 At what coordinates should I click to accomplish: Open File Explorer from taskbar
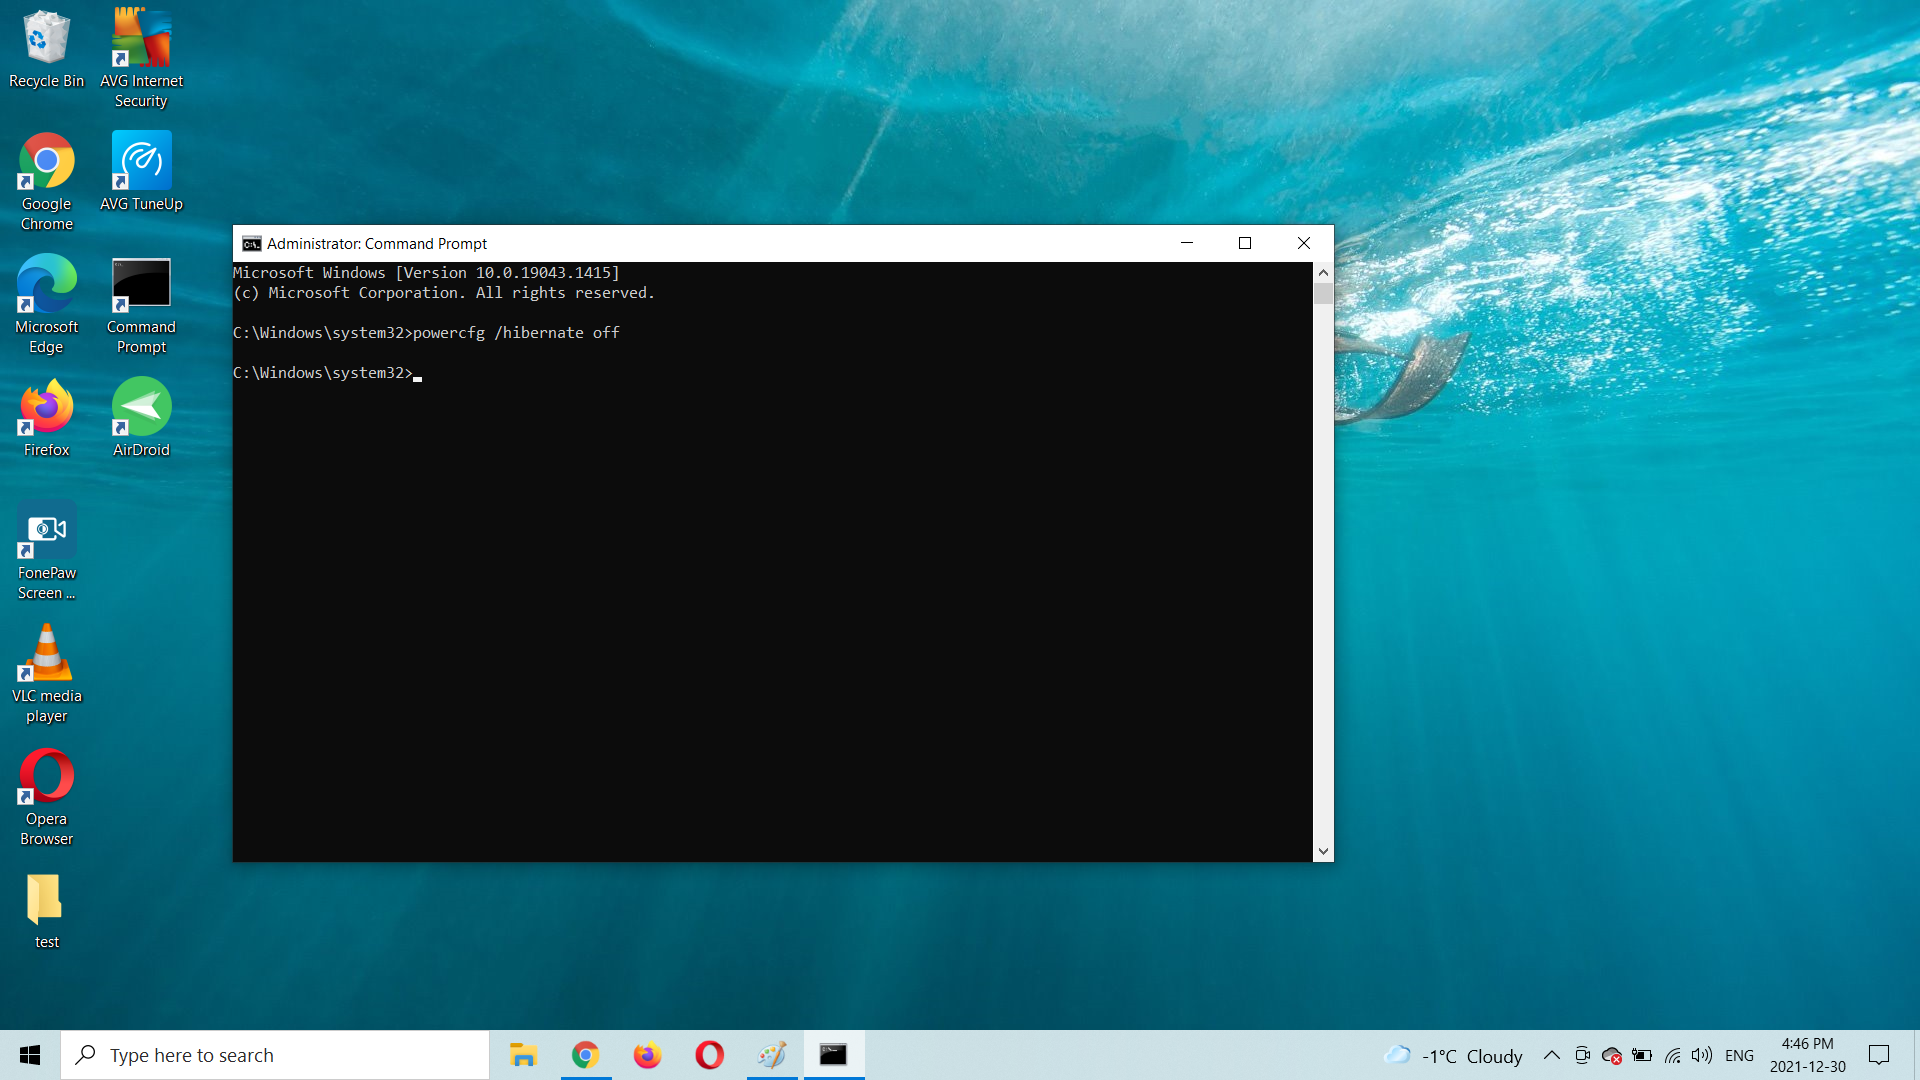click(x=522, y=1055)
